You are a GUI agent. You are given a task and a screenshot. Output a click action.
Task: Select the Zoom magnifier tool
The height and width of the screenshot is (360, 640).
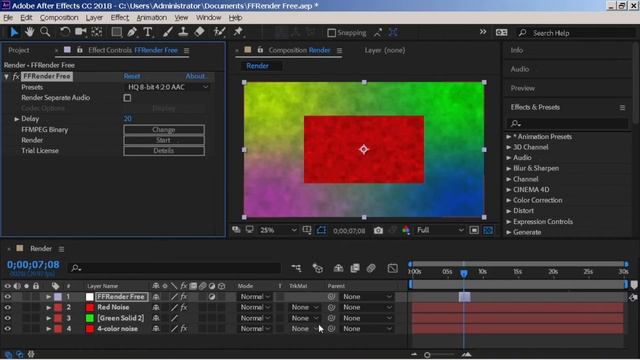(x=45, y=32)
